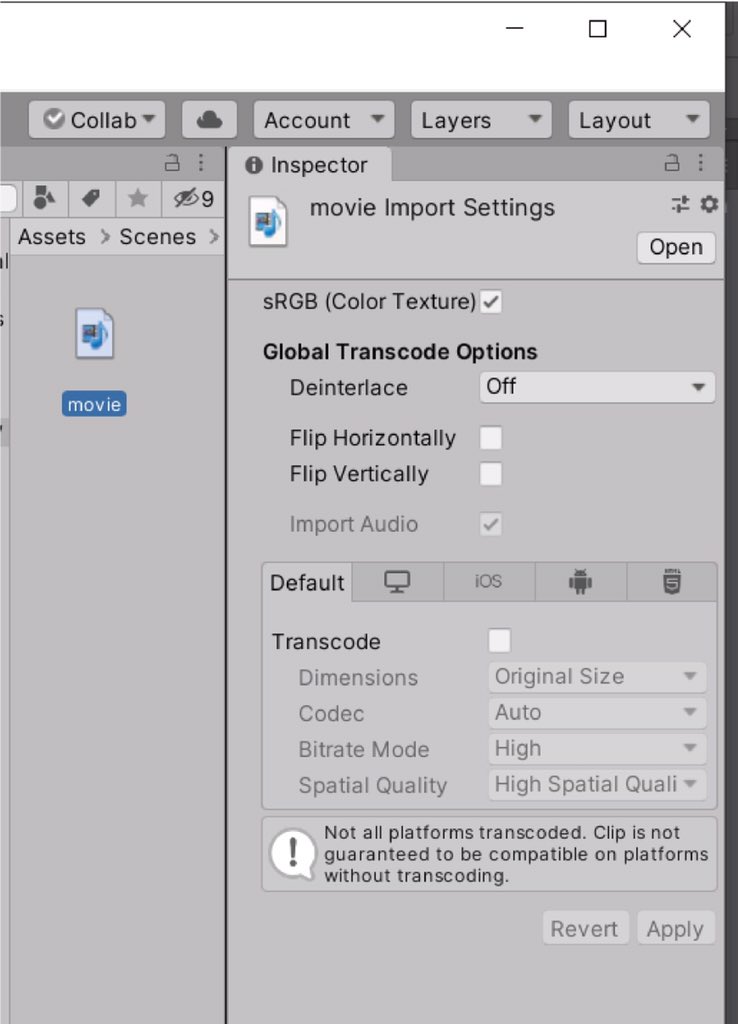Click the Search by Type icon

pos(45,198)
